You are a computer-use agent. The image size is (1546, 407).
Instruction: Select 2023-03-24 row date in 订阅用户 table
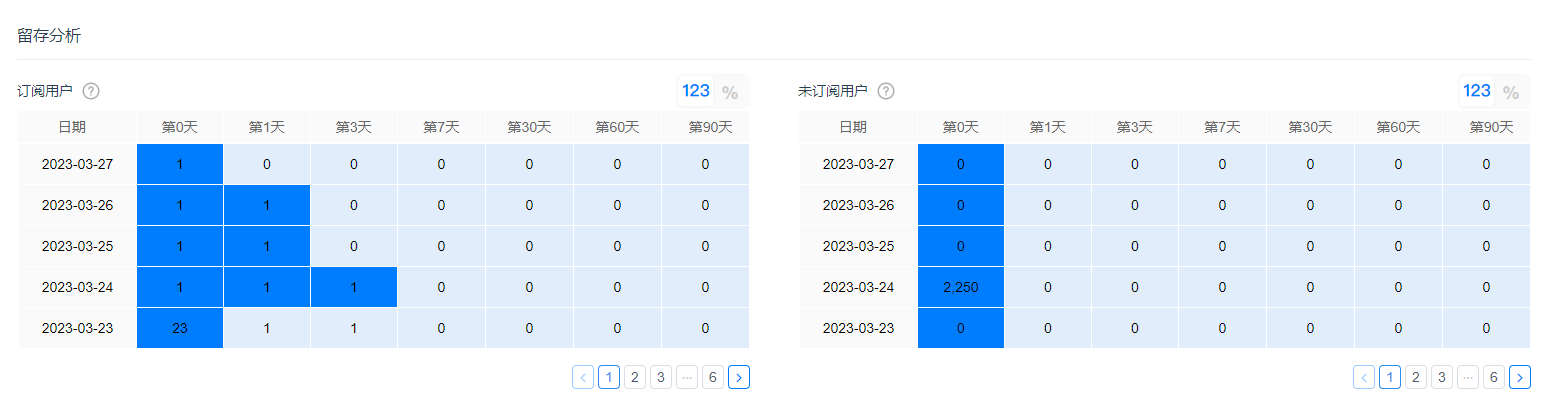(x=77, y=287)
